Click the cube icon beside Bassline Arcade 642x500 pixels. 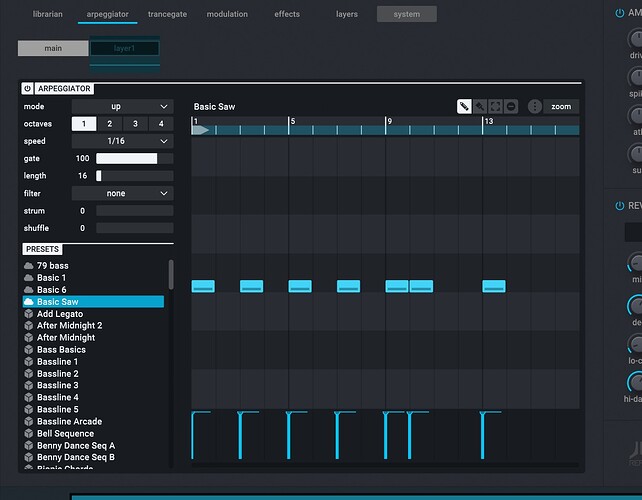pos(29,421)
